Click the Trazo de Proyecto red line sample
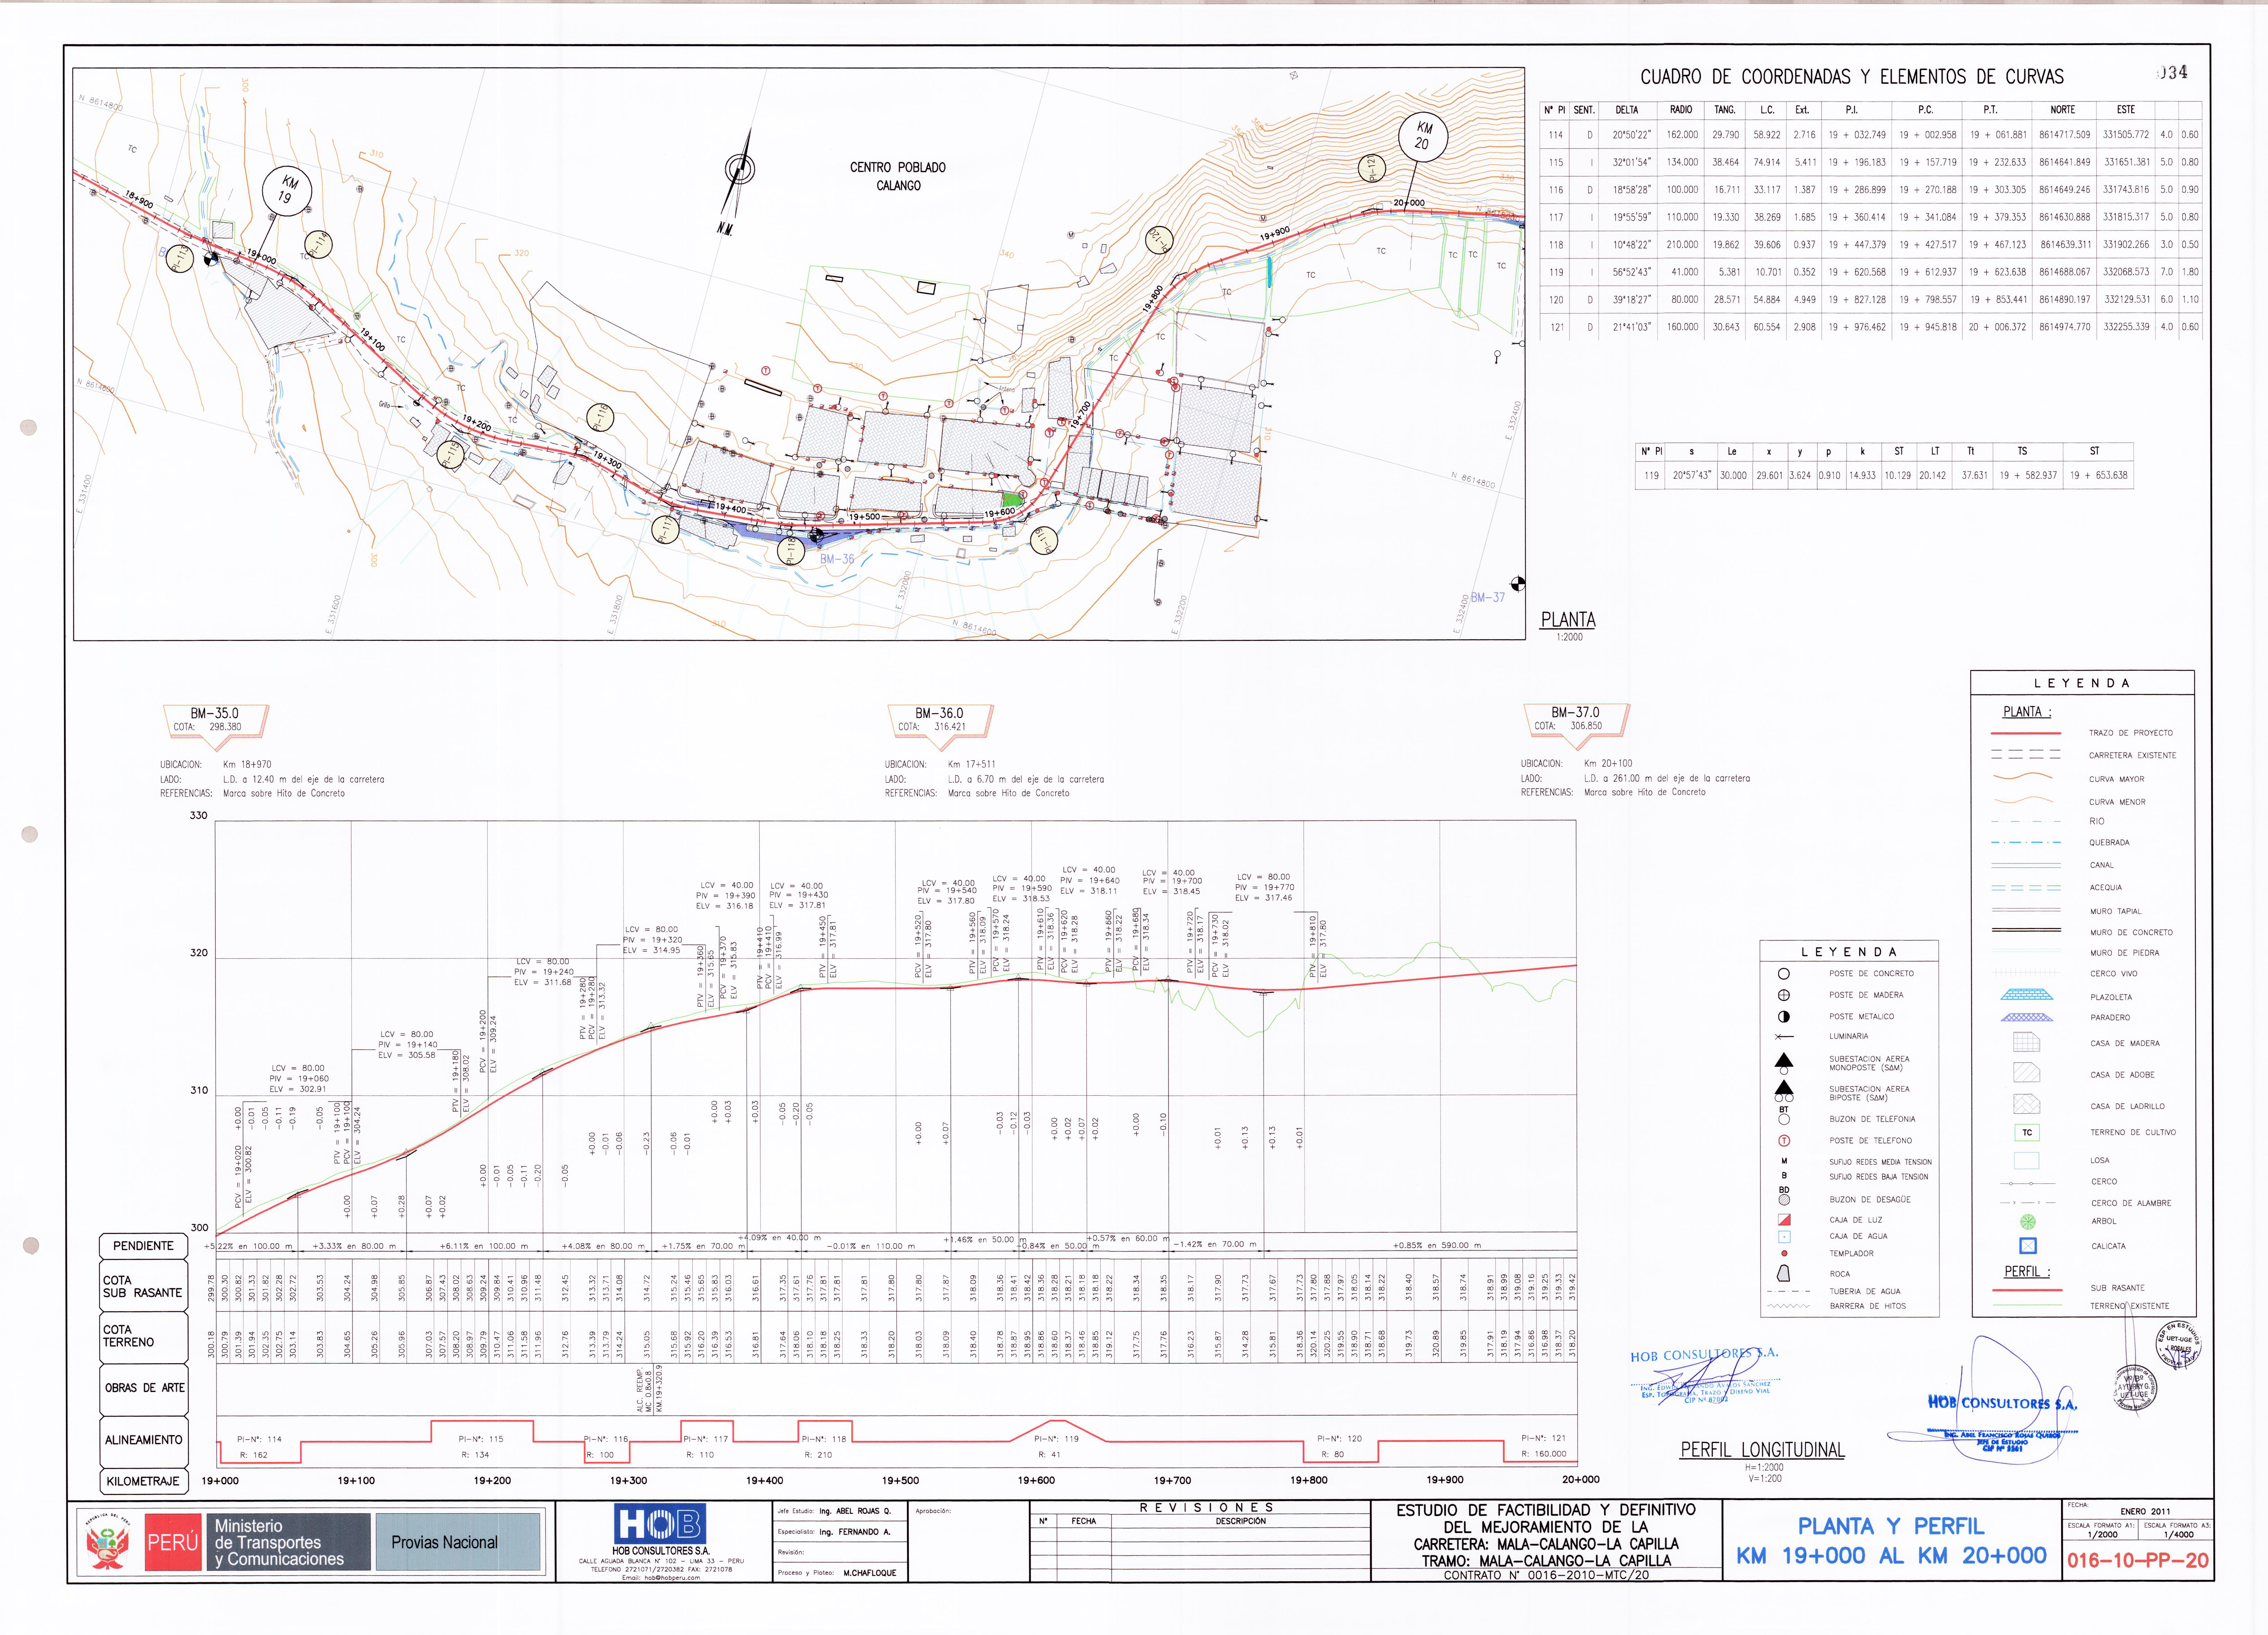The width and height of the screenshot is (2268, 1635). [2026, 733]
